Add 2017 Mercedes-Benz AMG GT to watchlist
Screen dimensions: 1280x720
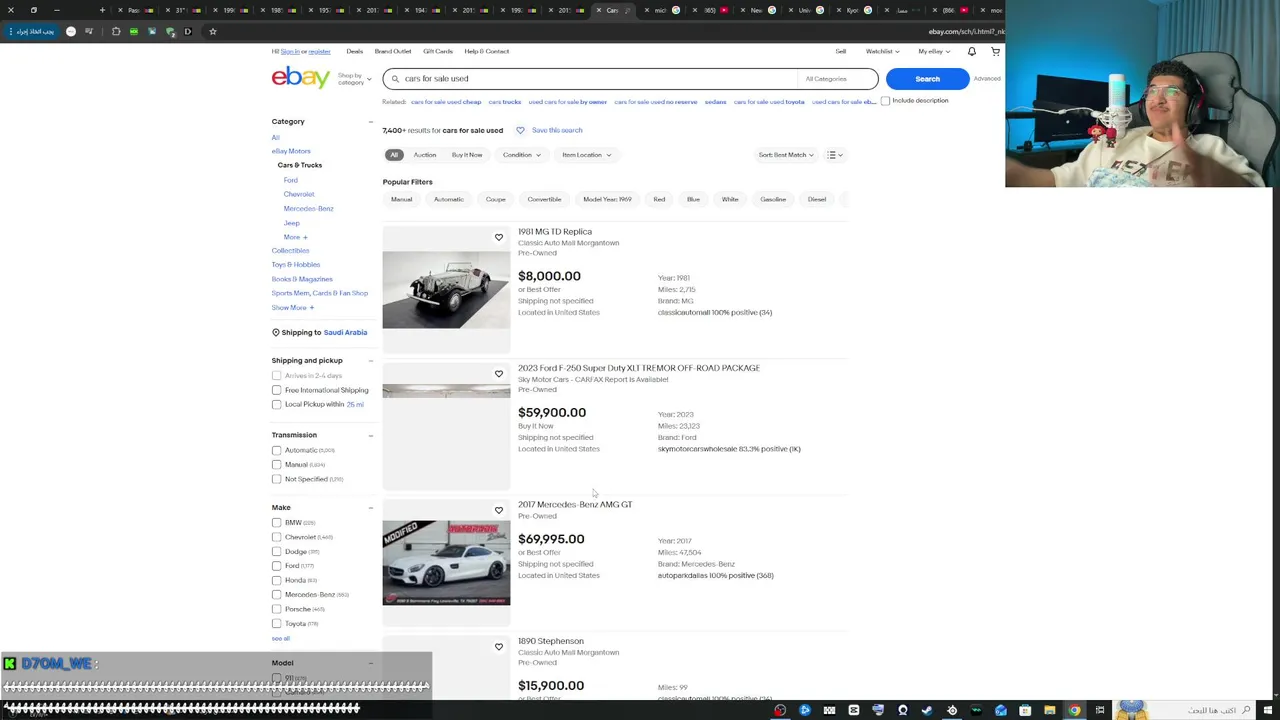click(x=499, y=510)
